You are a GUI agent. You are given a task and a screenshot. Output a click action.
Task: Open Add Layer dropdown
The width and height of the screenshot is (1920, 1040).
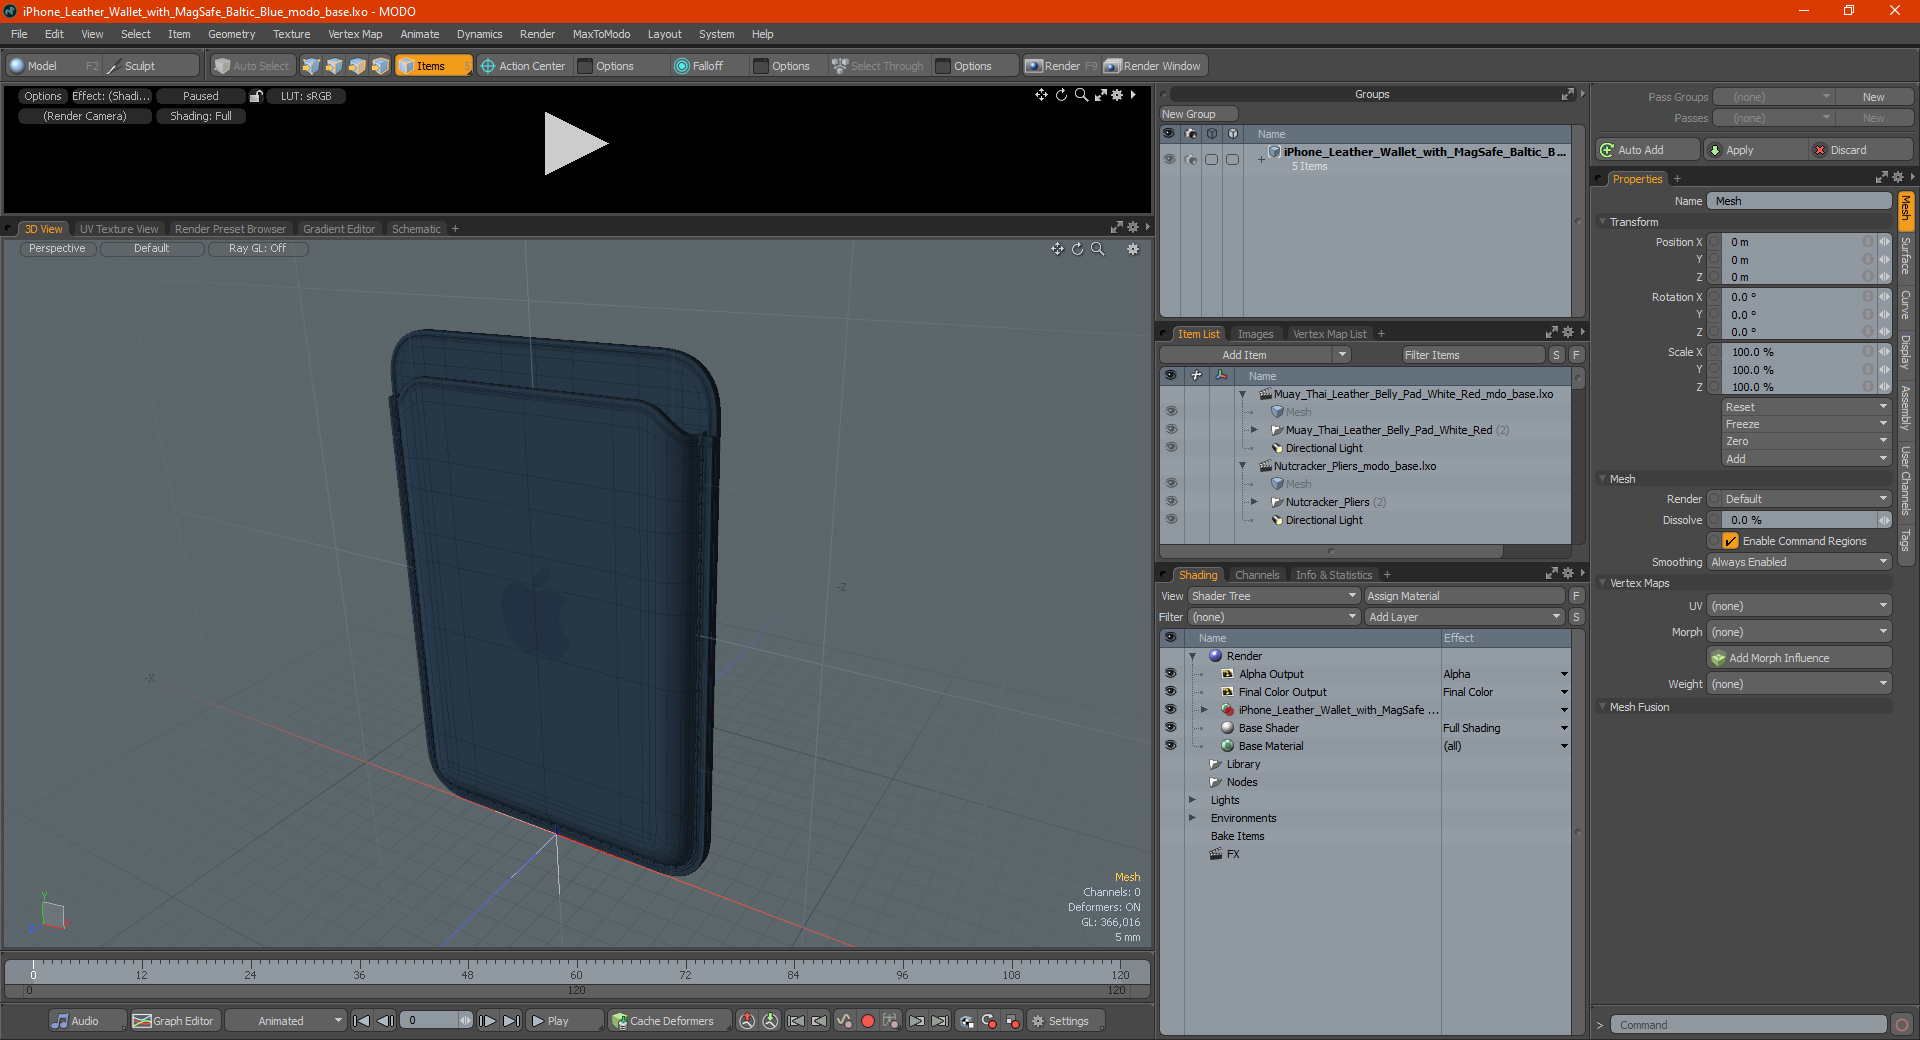(x=1464, y=617)
